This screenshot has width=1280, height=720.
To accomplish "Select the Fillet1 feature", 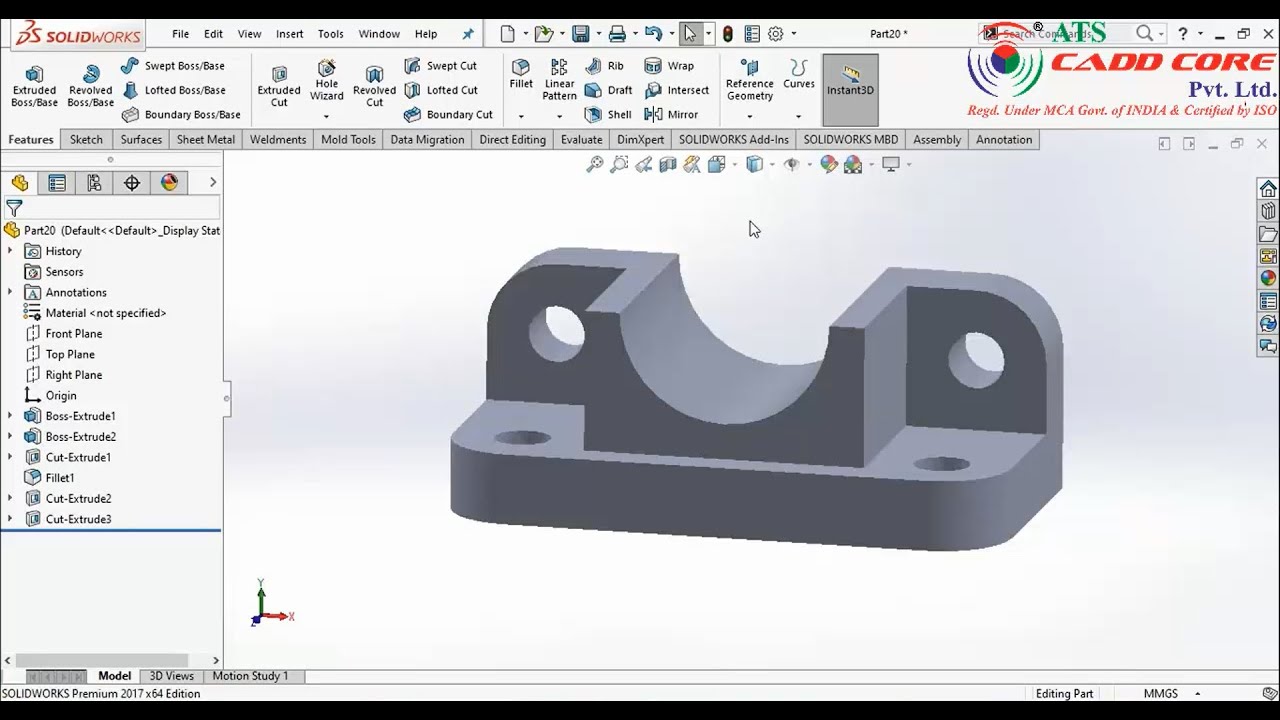I will [x=49, y=478].
